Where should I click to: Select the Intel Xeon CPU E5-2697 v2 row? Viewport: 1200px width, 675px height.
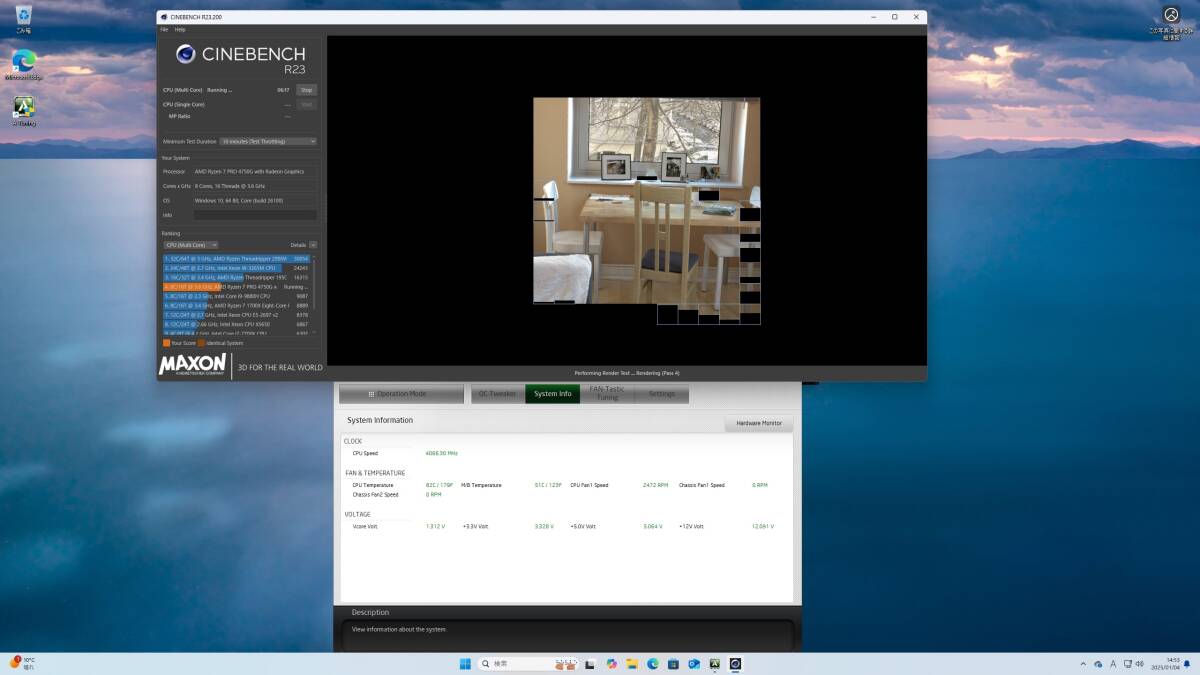(x=237, y=315)
